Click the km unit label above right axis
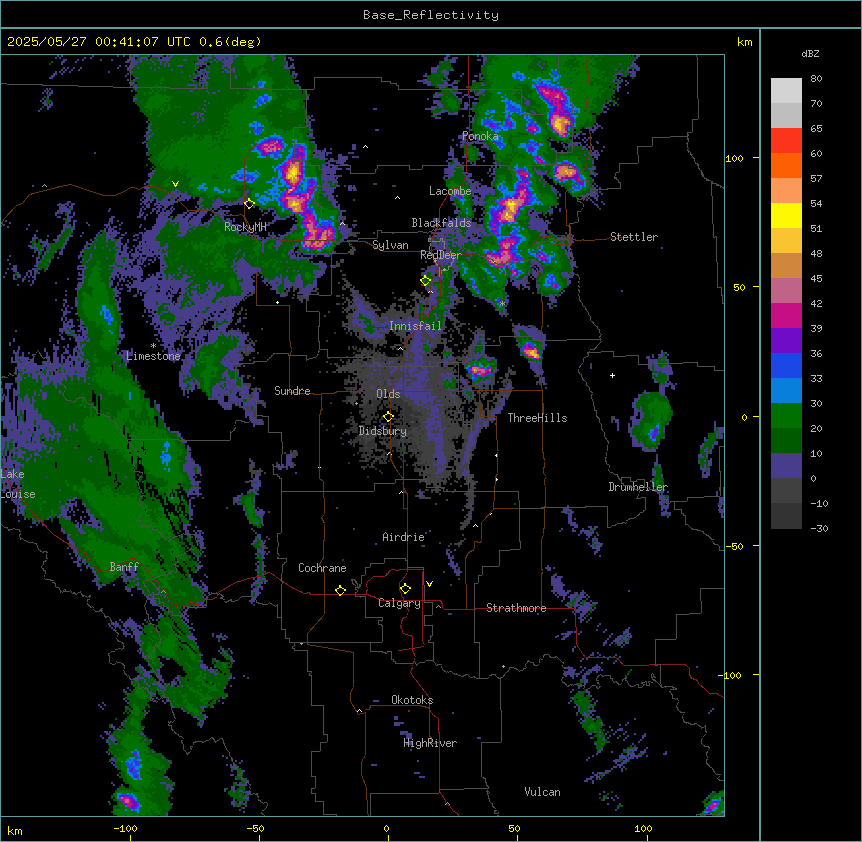 pyautogui.click(x=745, y=42)
